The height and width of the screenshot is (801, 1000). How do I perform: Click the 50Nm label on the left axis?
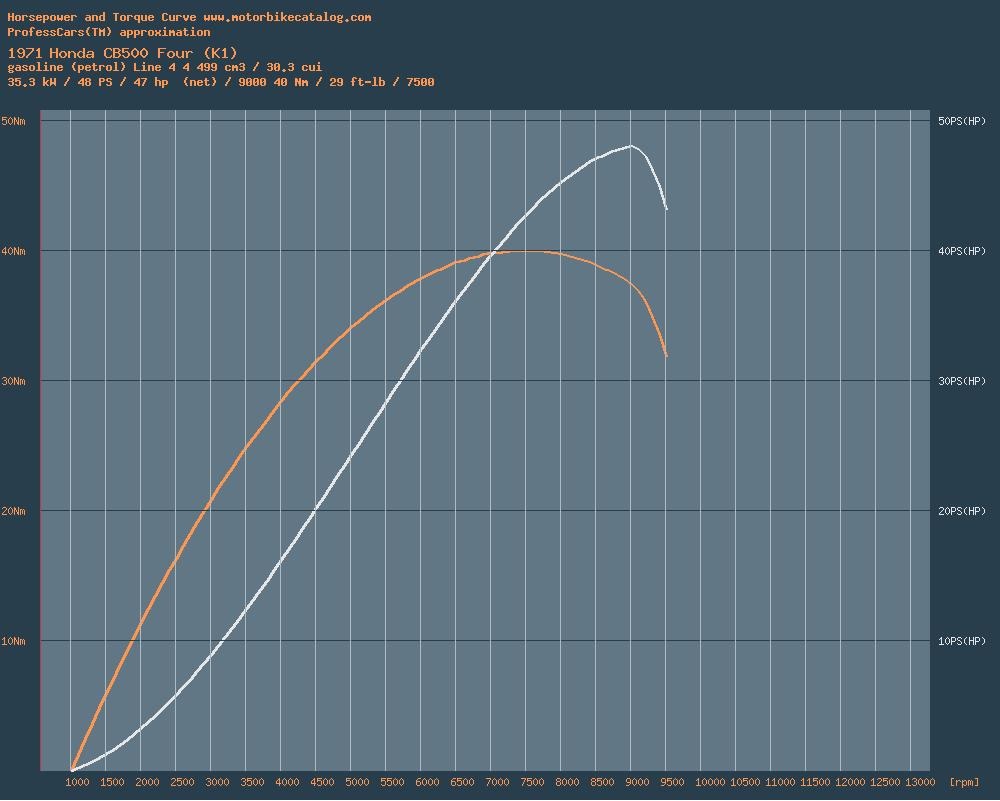[14, 121]
